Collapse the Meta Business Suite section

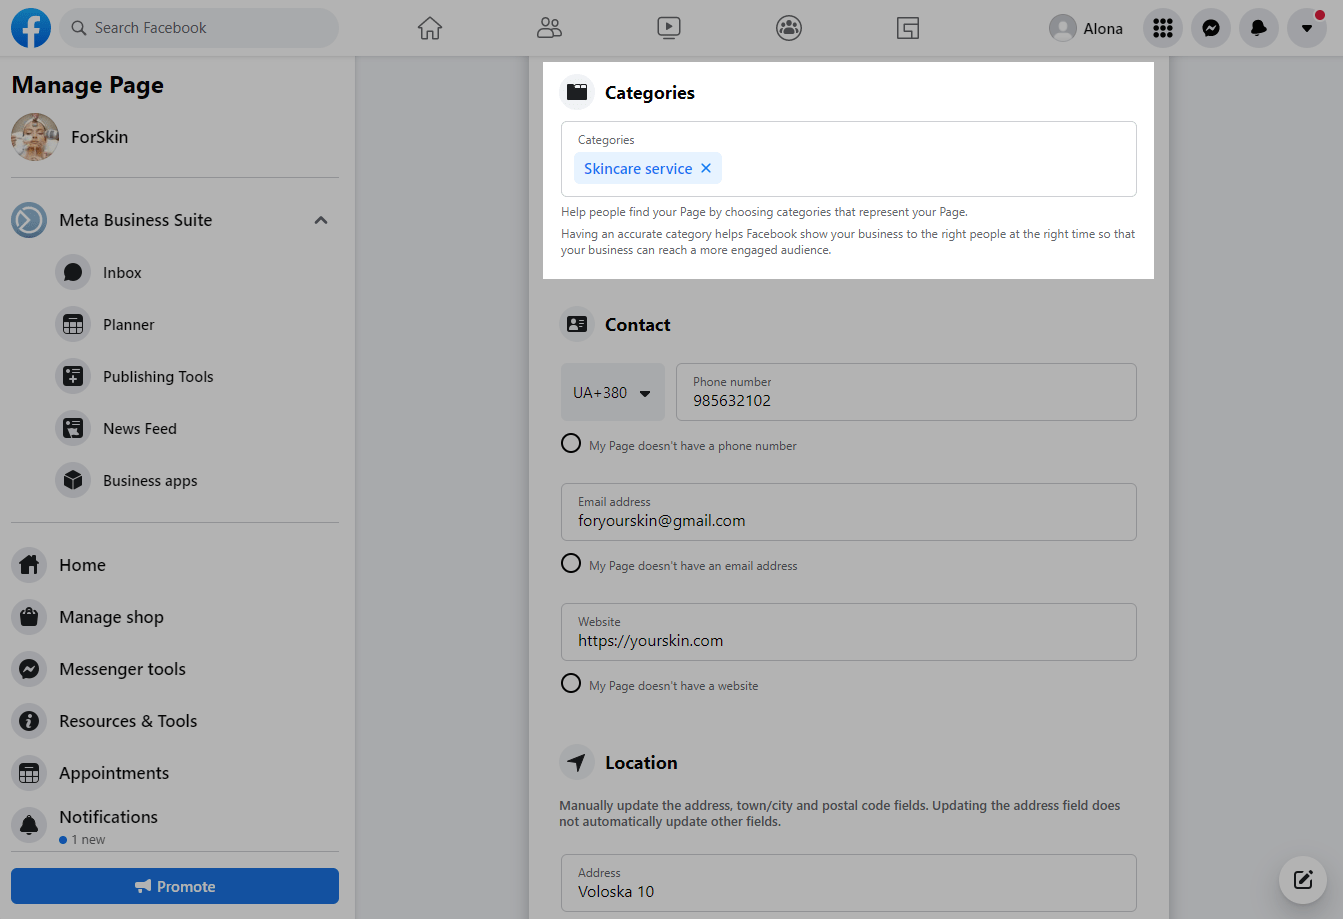321,220
